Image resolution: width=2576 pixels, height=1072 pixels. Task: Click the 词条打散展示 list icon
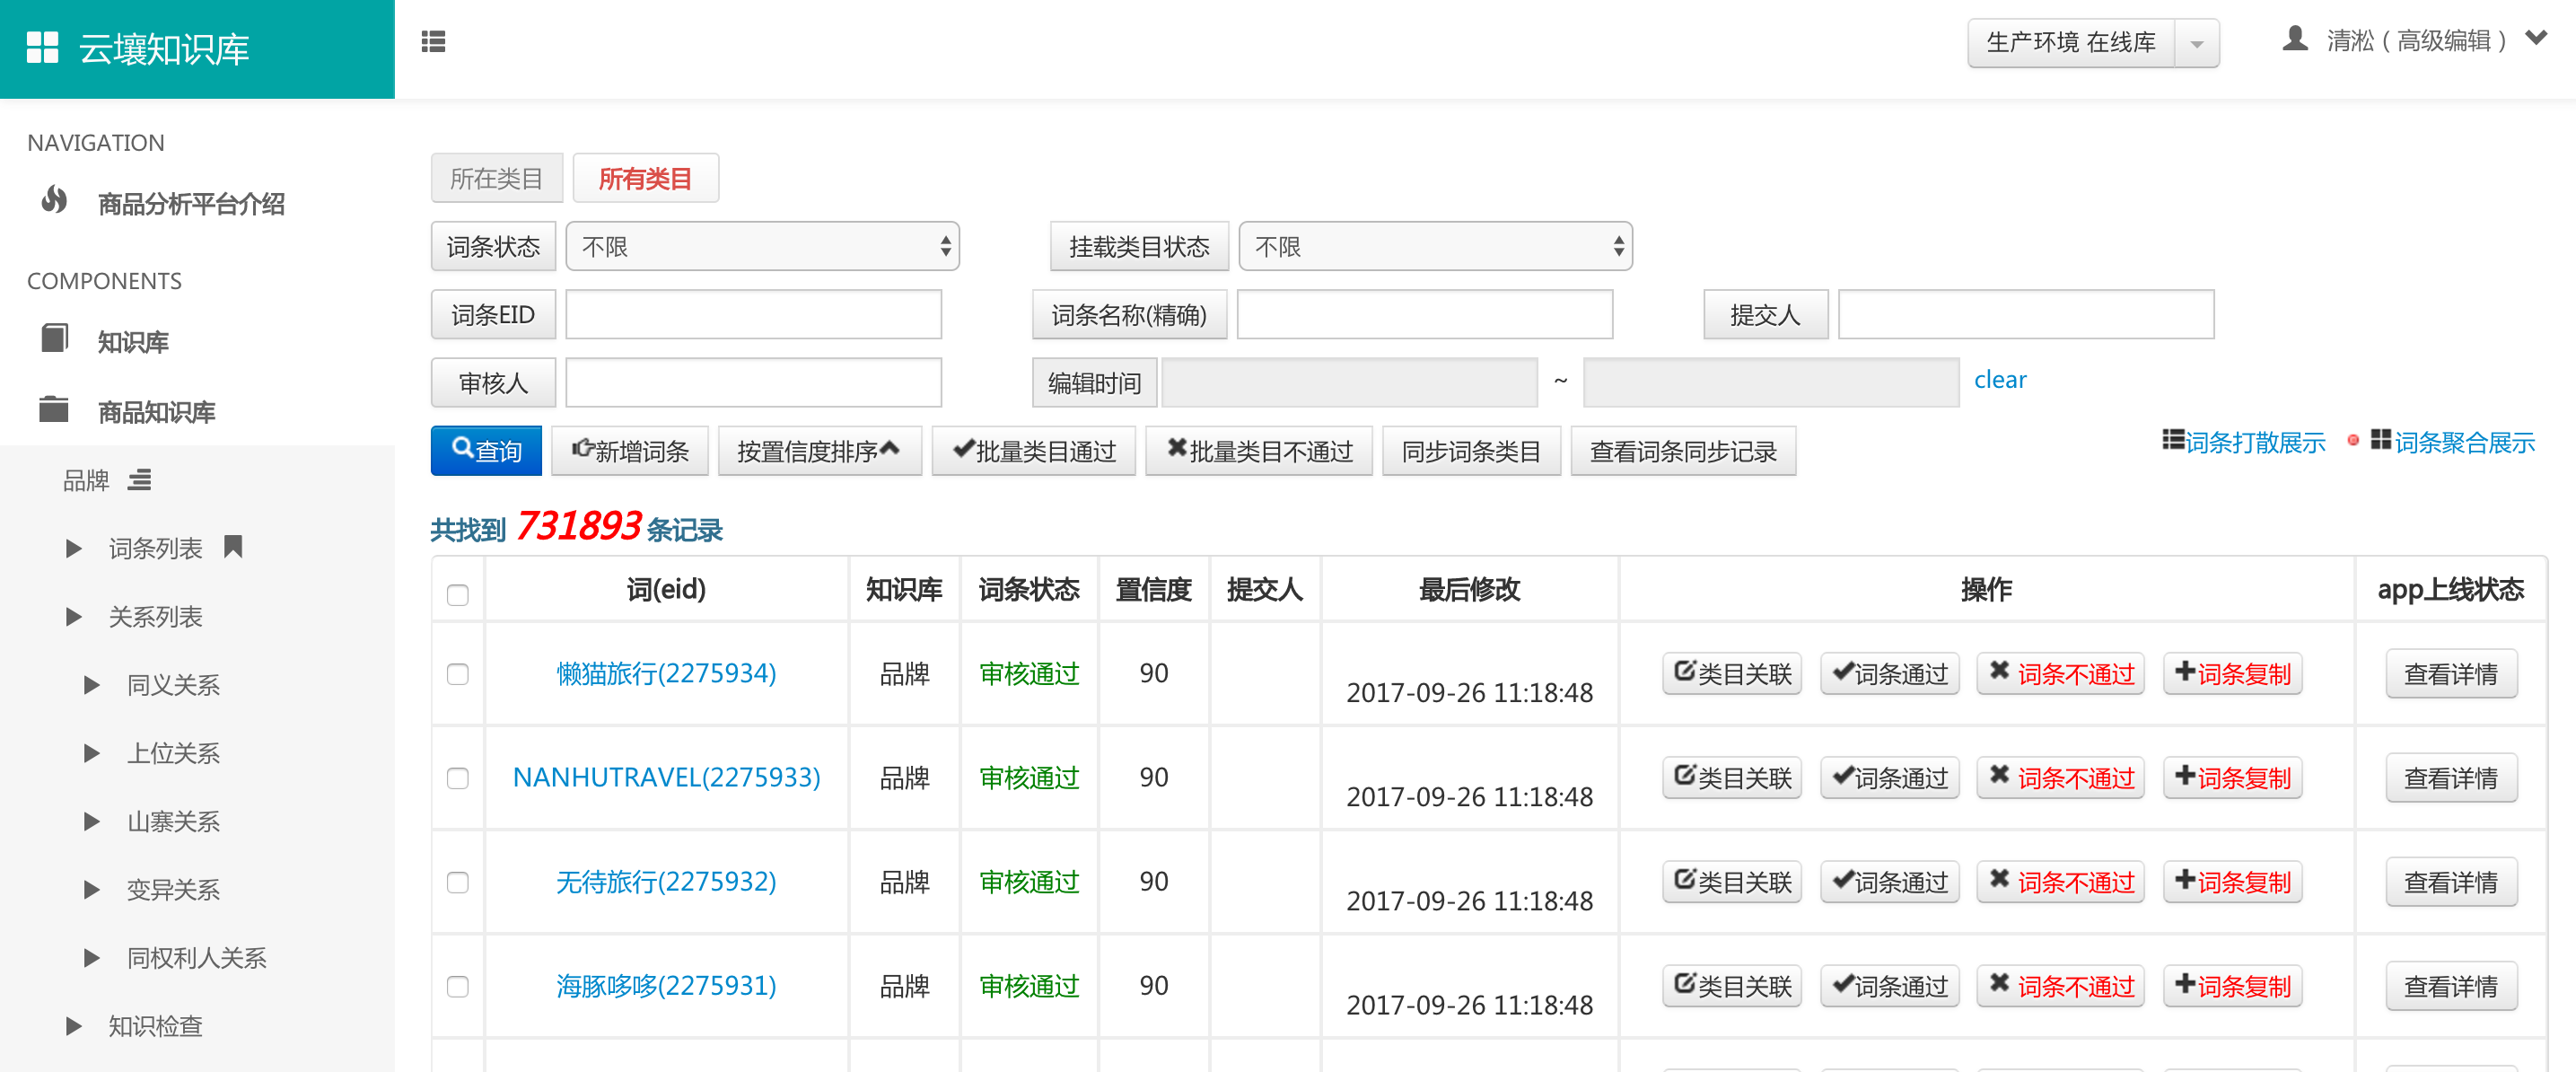(x=2173, y=440)
